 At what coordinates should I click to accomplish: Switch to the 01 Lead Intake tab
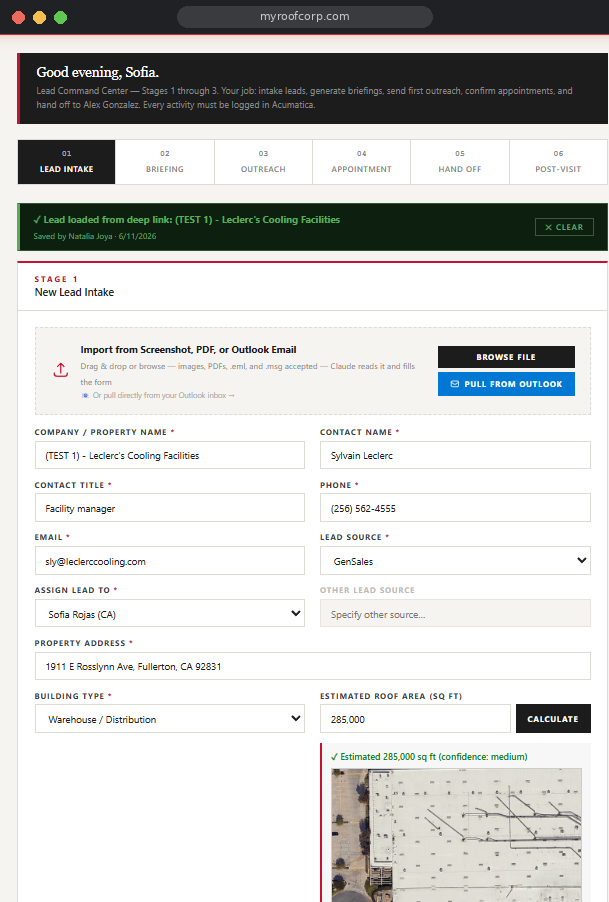click(67, 162)
